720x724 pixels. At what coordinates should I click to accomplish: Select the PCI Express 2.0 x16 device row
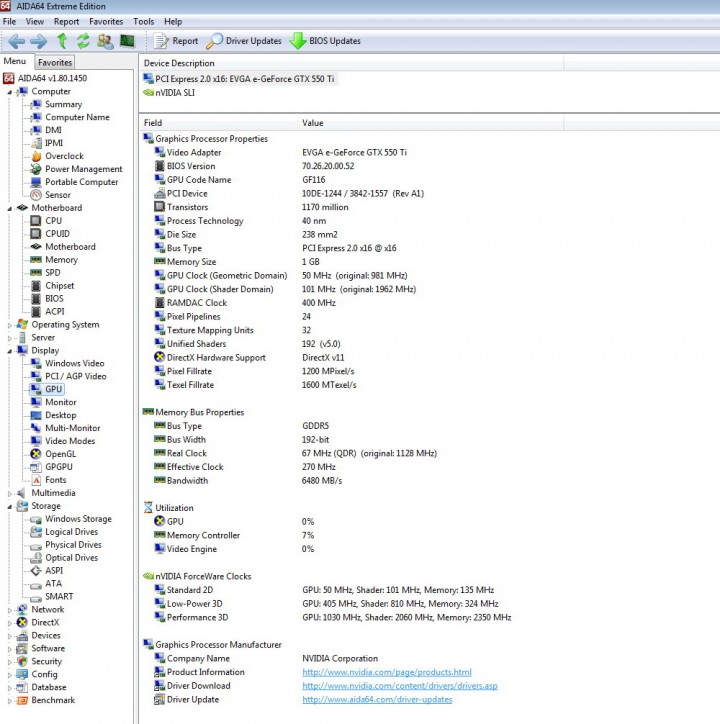tap(240, 79)
